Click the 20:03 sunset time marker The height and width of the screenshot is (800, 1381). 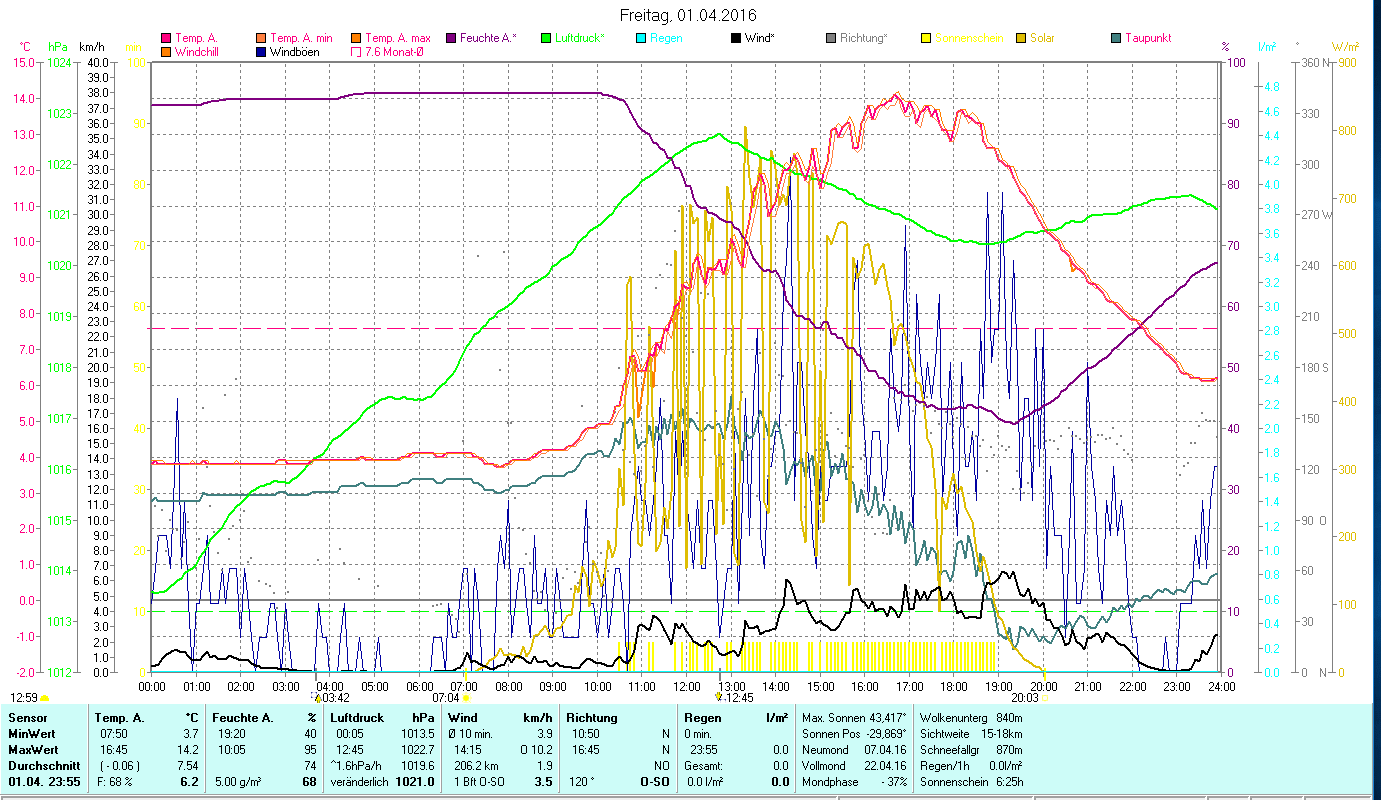click(1025, 697)
